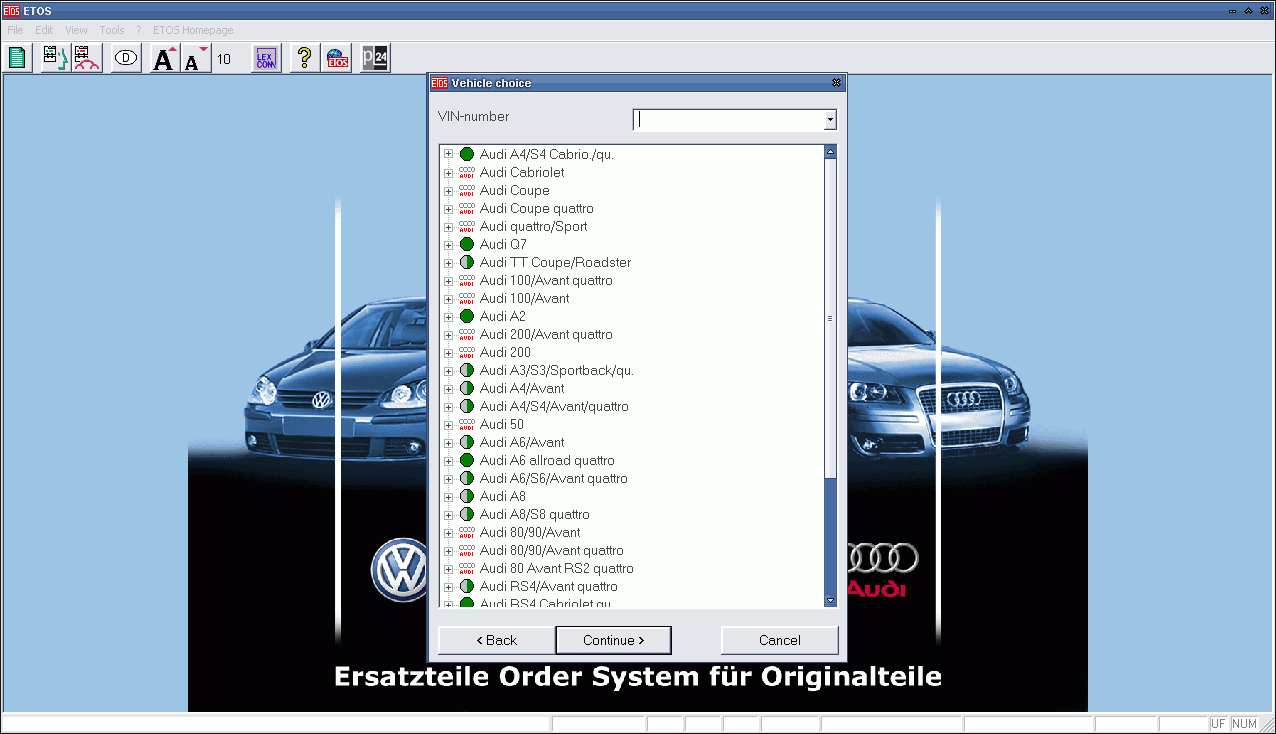Click the < Back button

pos(496,640)
